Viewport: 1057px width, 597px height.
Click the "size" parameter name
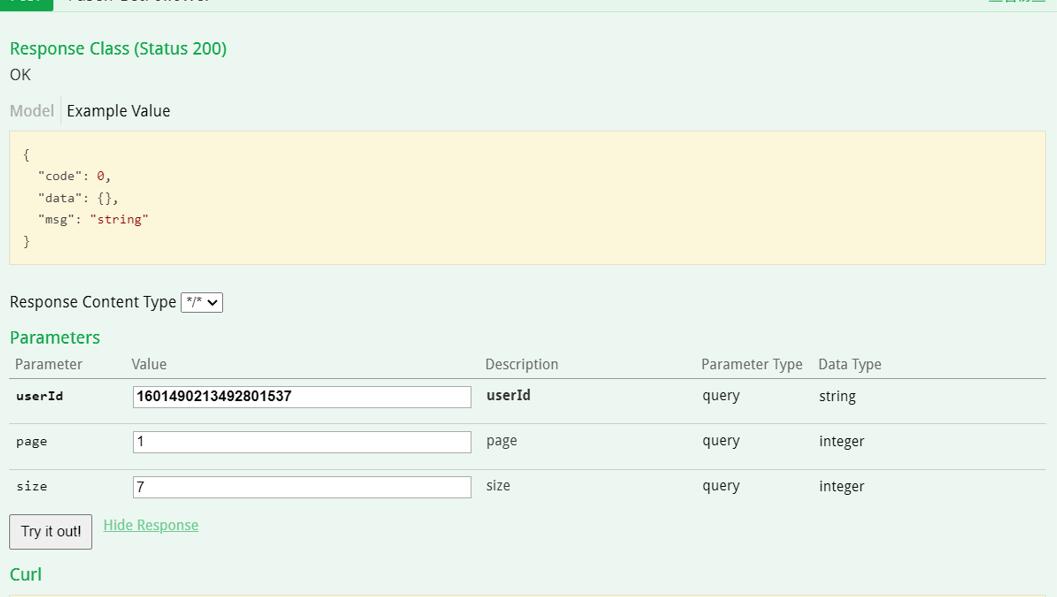[31, 486]
